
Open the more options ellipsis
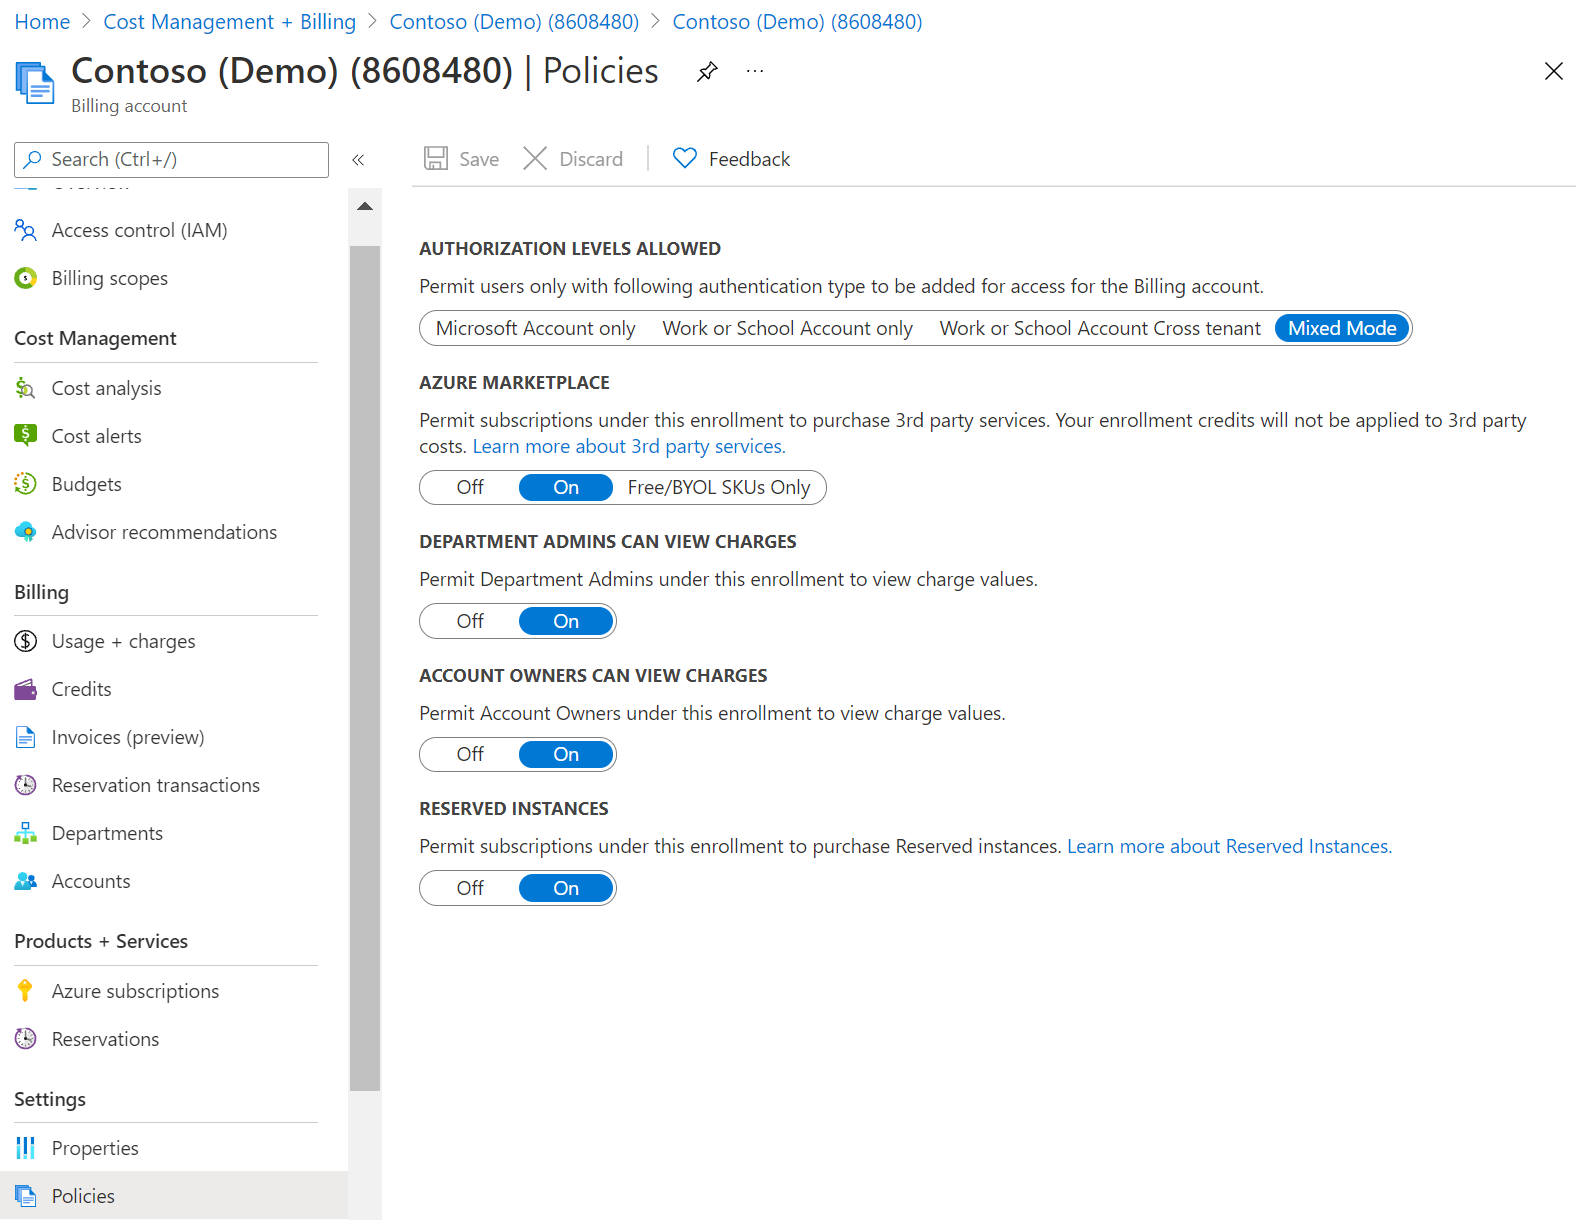tap(755, 71)
